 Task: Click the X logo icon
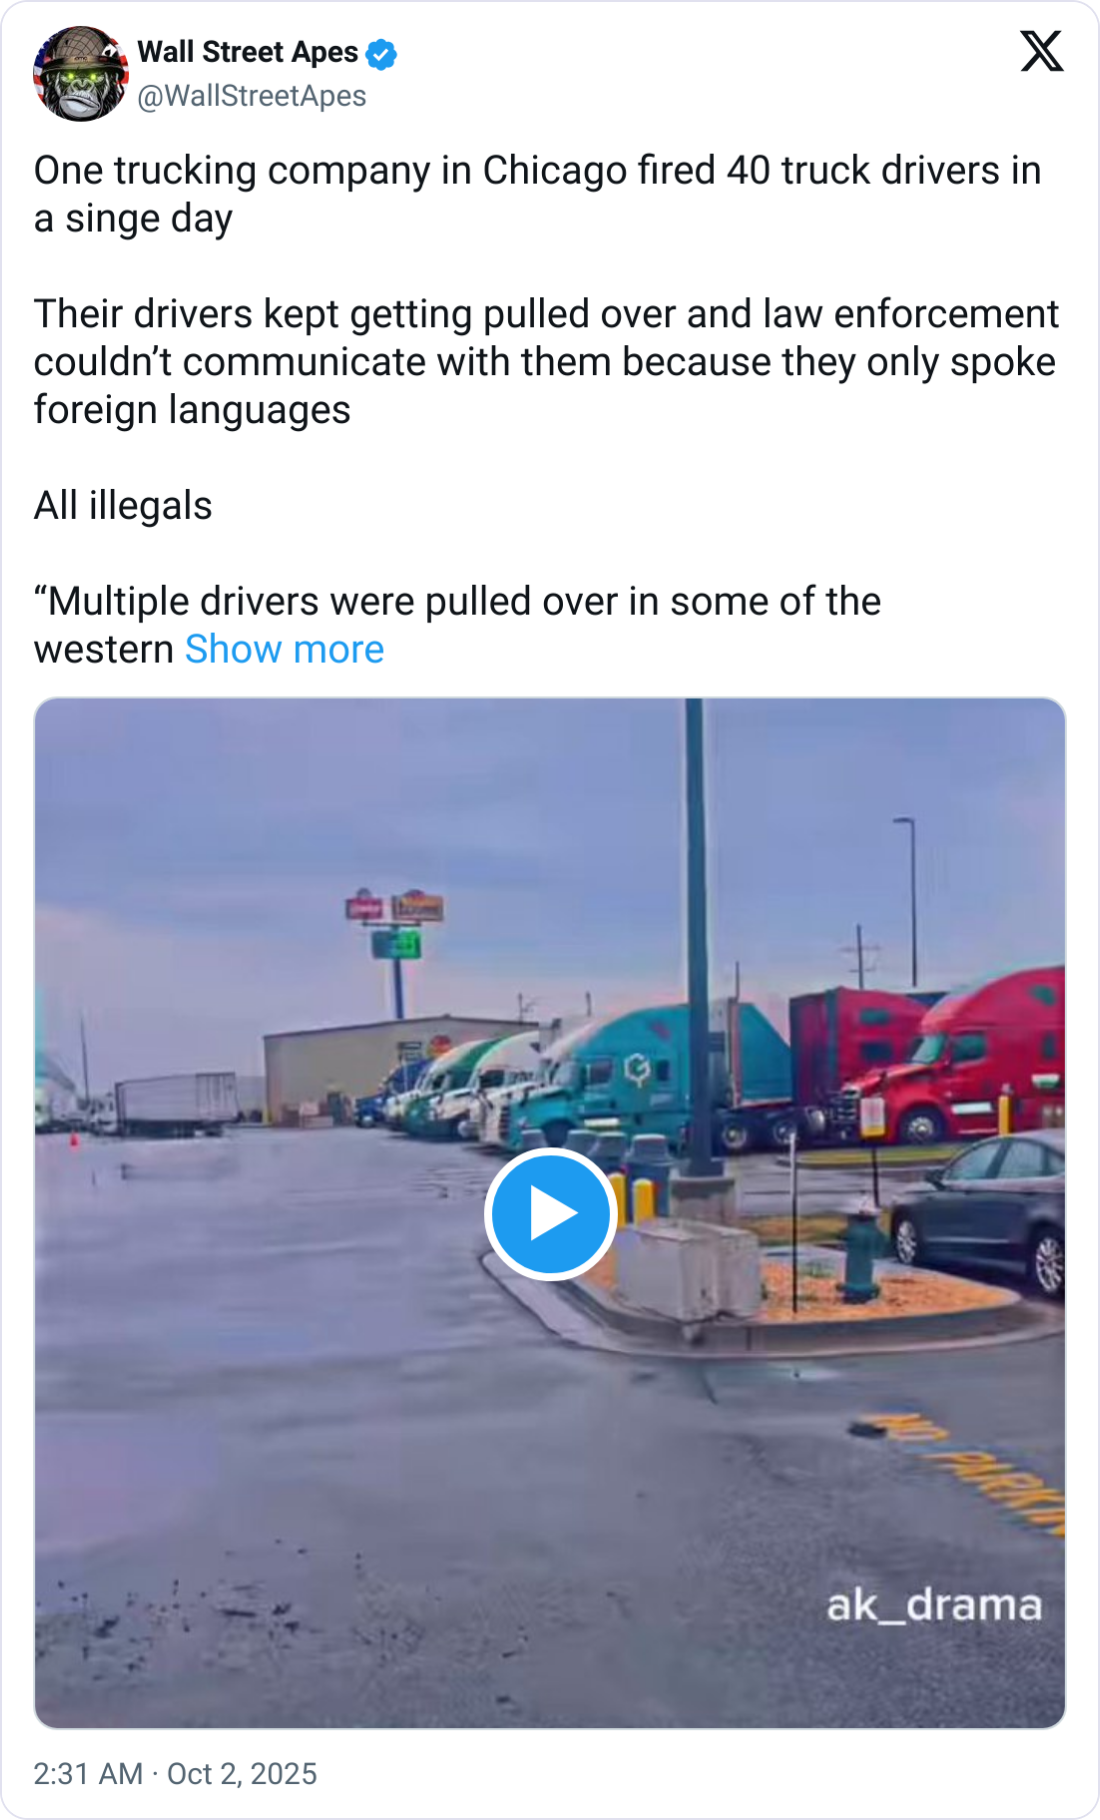[x=1042, y=51]
